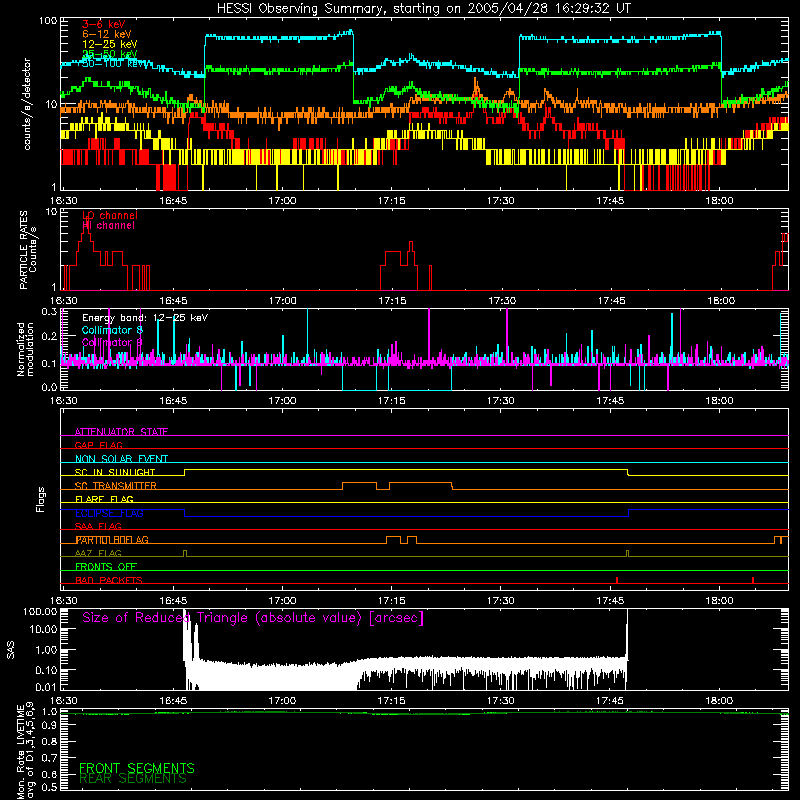Screen dimensions: 800x800
Task: Select the magenta "Collimator 9" legend label
Action: [x=112, y=342]
